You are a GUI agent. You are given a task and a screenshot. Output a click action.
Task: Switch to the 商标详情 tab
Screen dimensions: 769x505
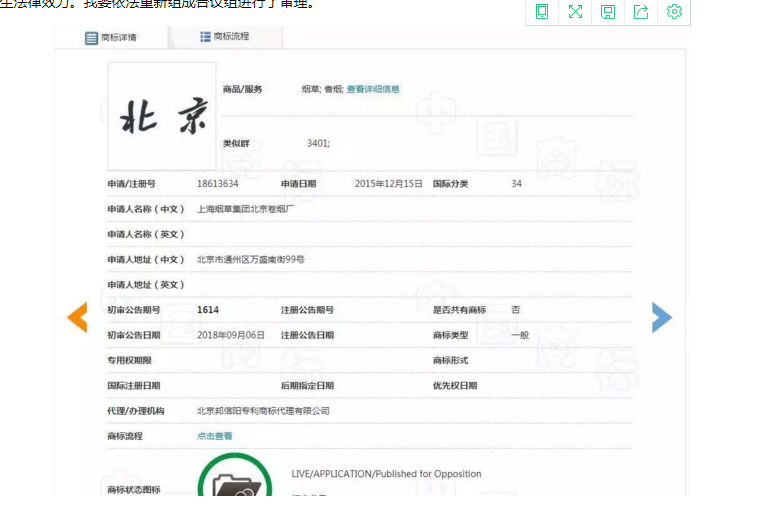(111, 37)
